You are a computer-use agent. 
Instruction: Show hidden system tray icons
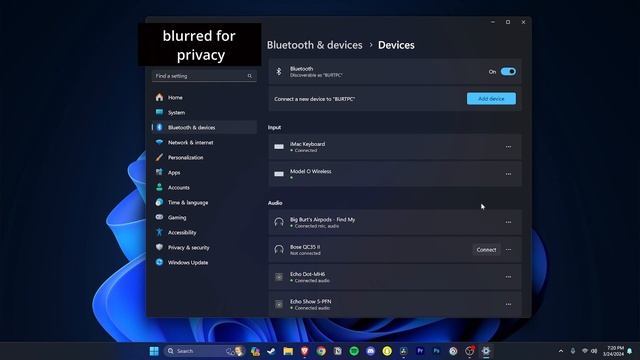pyautogui.click(x=561, y=351)
